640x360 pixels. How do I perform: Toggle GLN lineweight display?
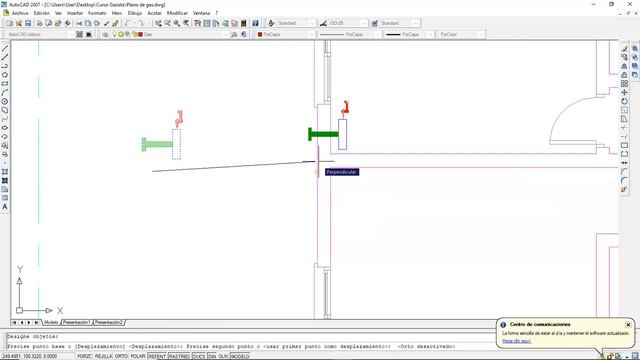pos(223,356)
